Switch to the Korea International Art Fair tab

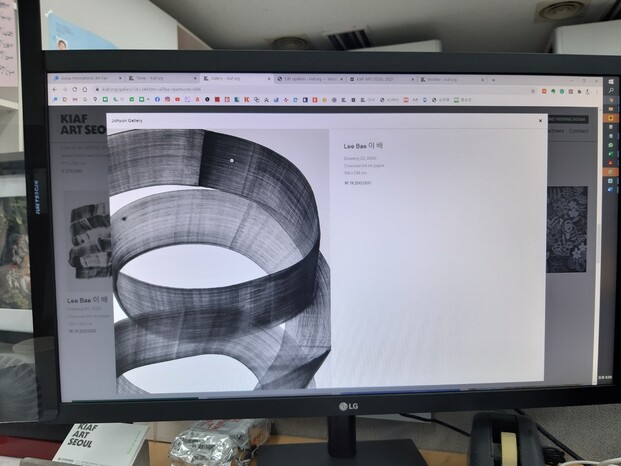[x=86, y=78]
